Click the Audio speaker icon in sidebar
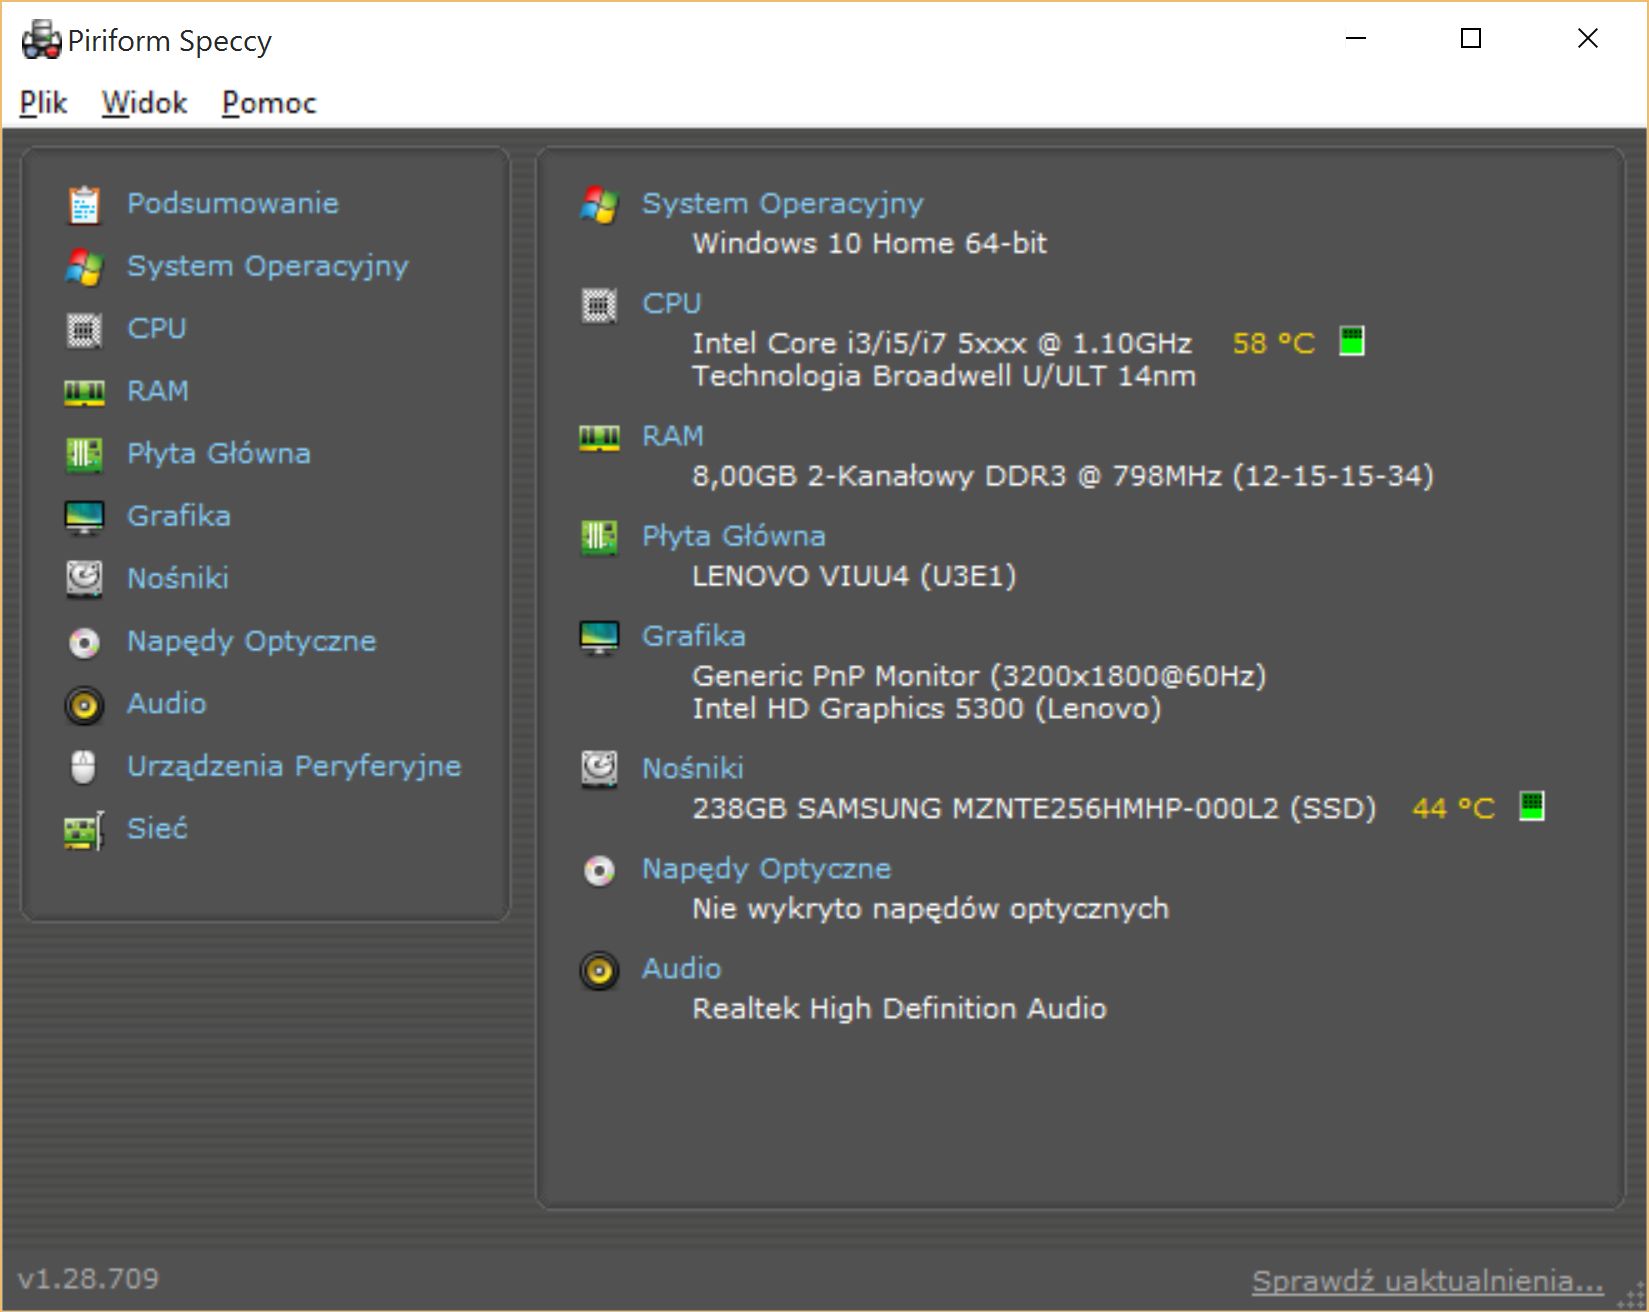 [84, 705]
